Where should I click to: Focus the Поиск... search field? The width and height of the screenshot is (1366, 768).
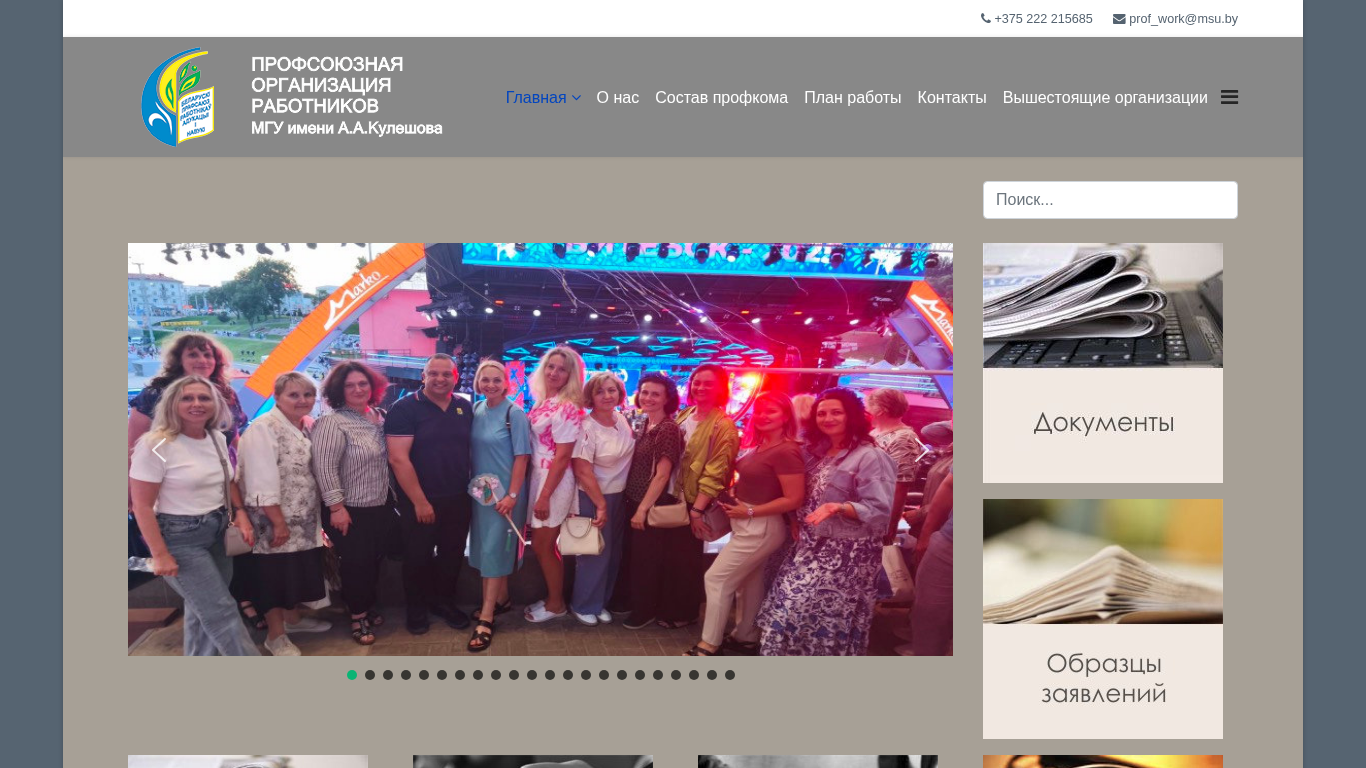(1110, 200)
